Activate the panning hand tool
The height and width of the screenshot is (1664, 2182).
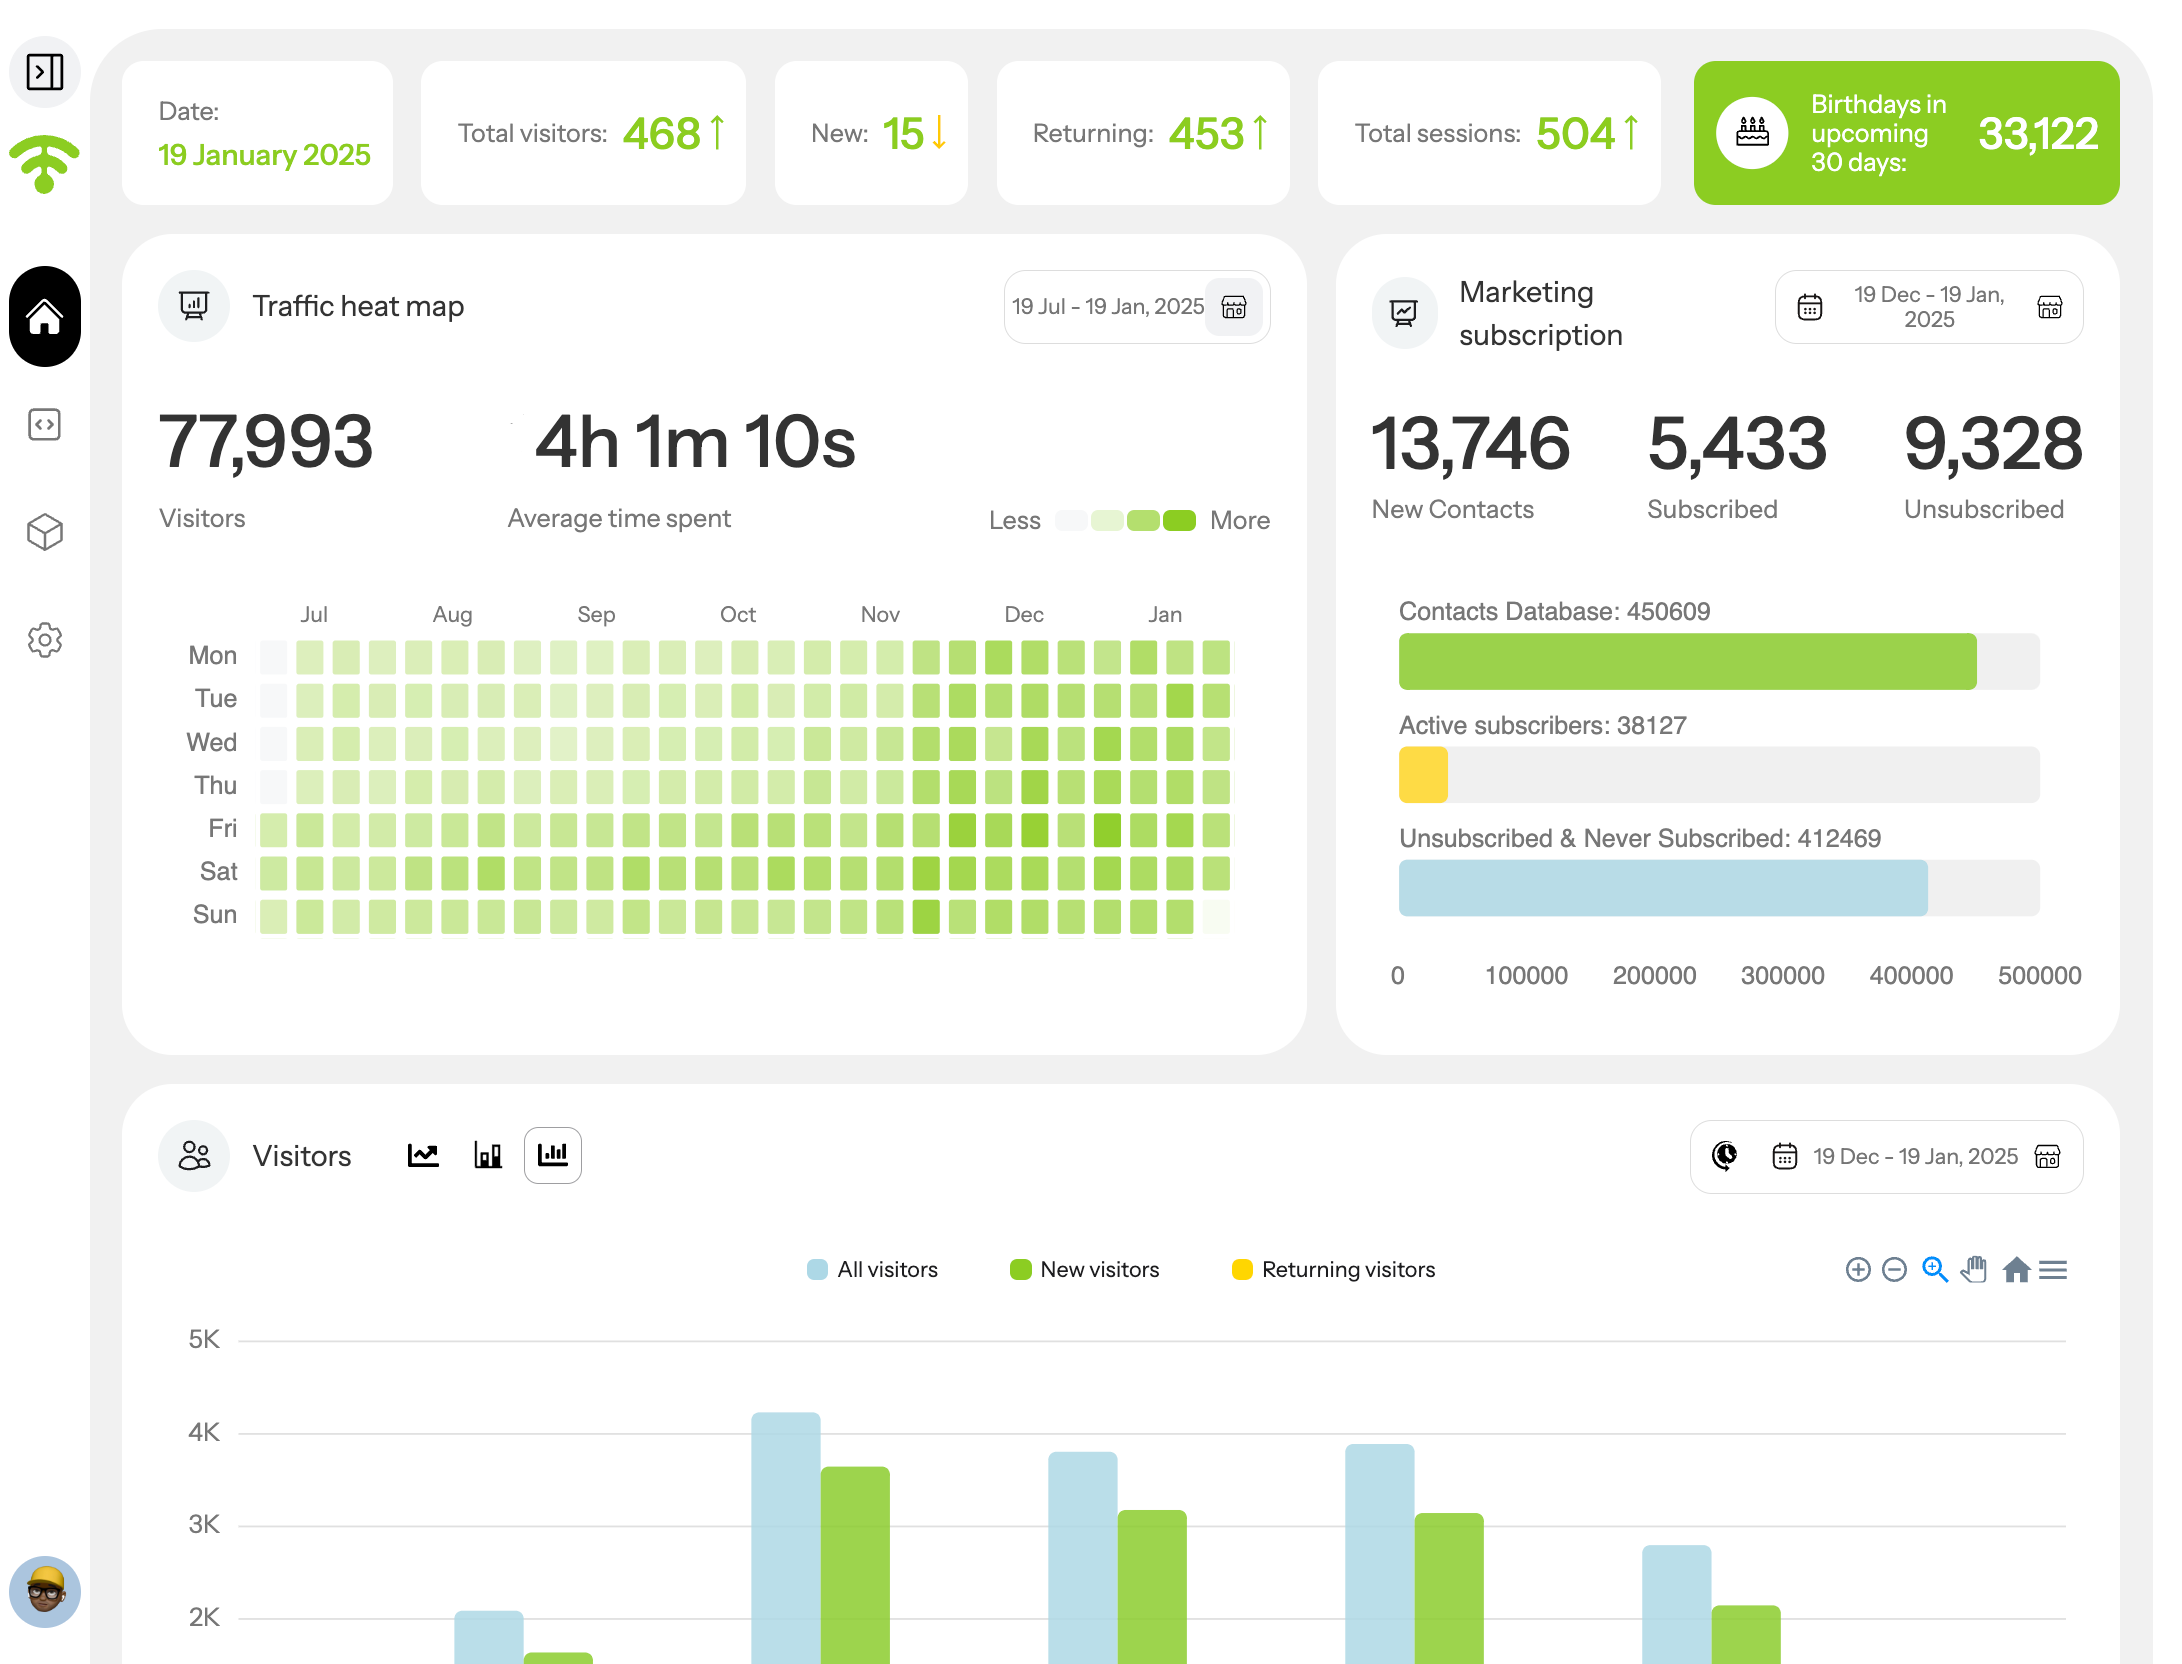(x=1974, y=1269)
